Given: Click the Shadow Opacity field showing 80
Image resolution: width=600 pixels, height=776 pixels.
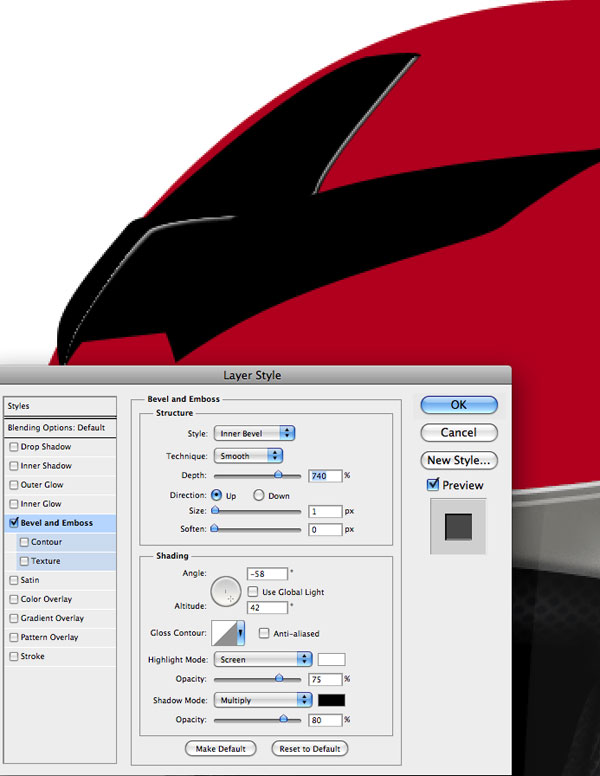Looking at the screenshot, I should (x=325, y=720).
